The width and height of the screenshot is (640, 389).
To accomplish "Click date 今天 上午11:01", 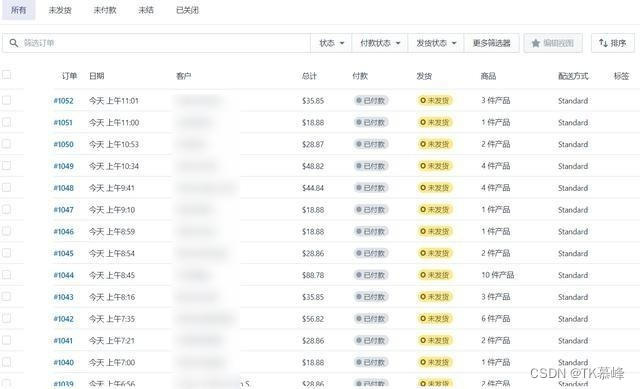I will 114,101.
